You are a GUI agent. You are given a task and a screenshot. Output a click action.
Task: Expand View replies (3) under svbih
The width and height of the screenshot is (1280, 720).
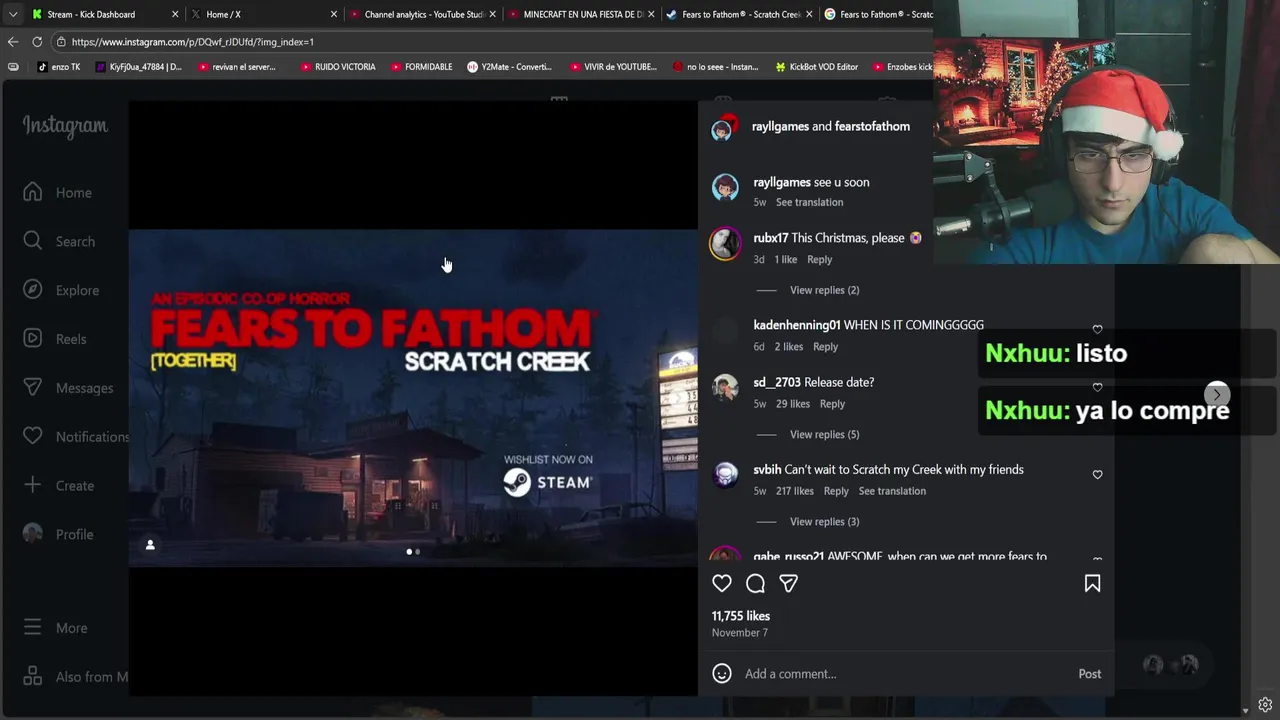[x=824, y=521]
